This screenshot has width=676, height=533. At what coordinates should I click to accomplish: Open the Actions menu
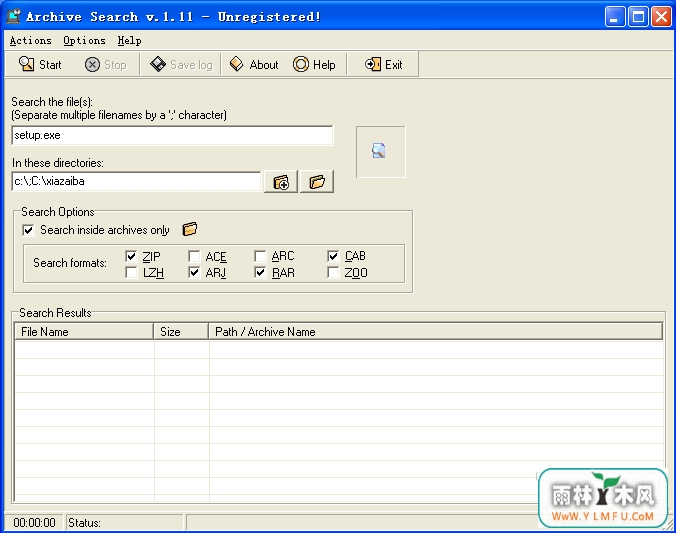[31, 41]
